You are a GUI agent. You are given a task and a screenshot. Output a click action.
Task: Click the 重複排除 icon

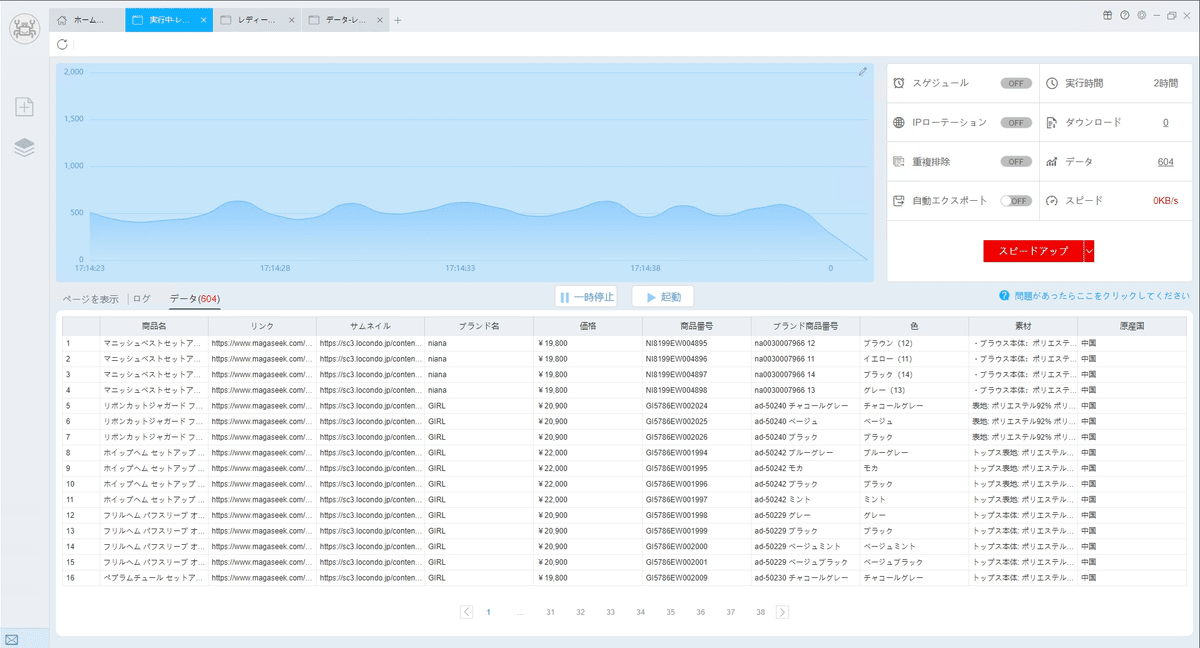pyautogui.click(x=899, y=161)
